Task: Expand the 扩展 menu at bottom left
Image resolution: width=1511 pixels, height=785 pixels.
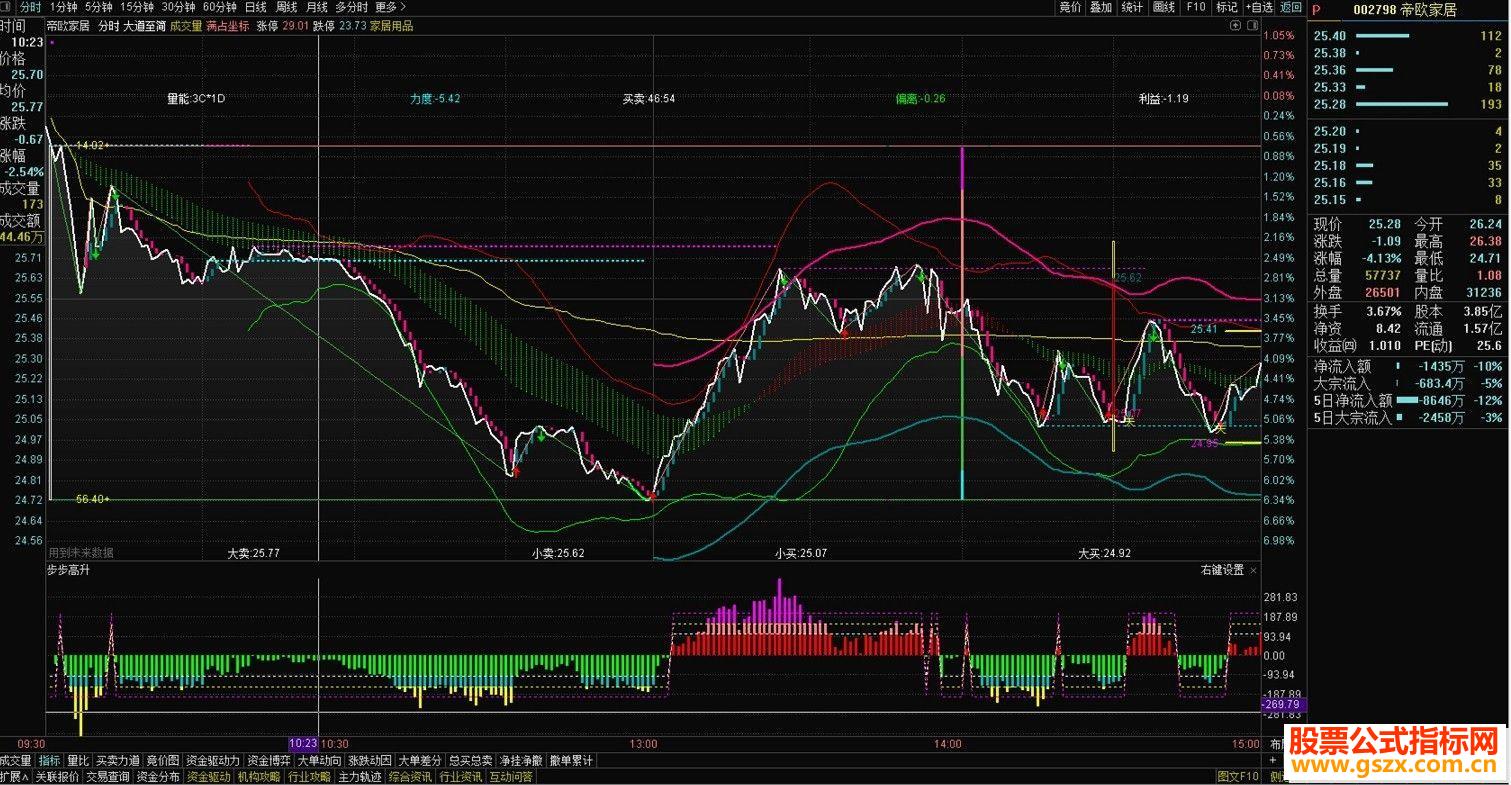Action: click(x=14, y=776)
